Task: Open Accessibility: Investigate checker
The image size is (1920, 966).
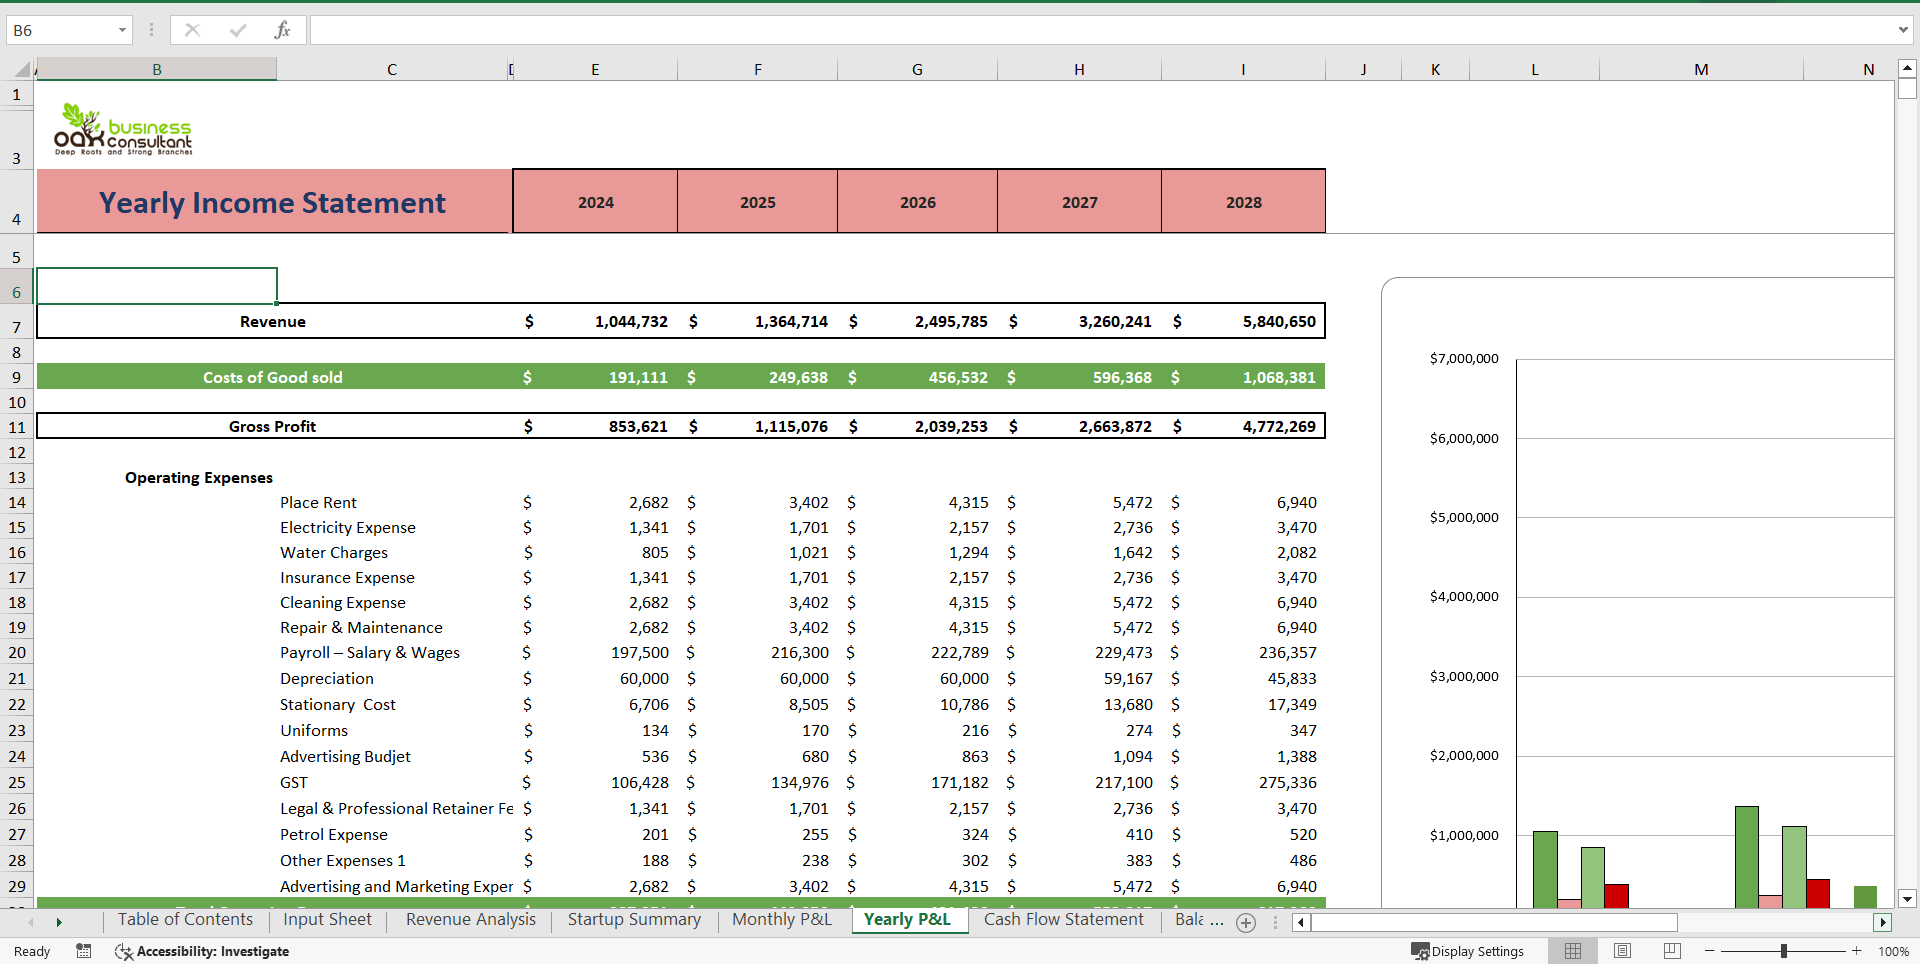Action: point(202,951)
